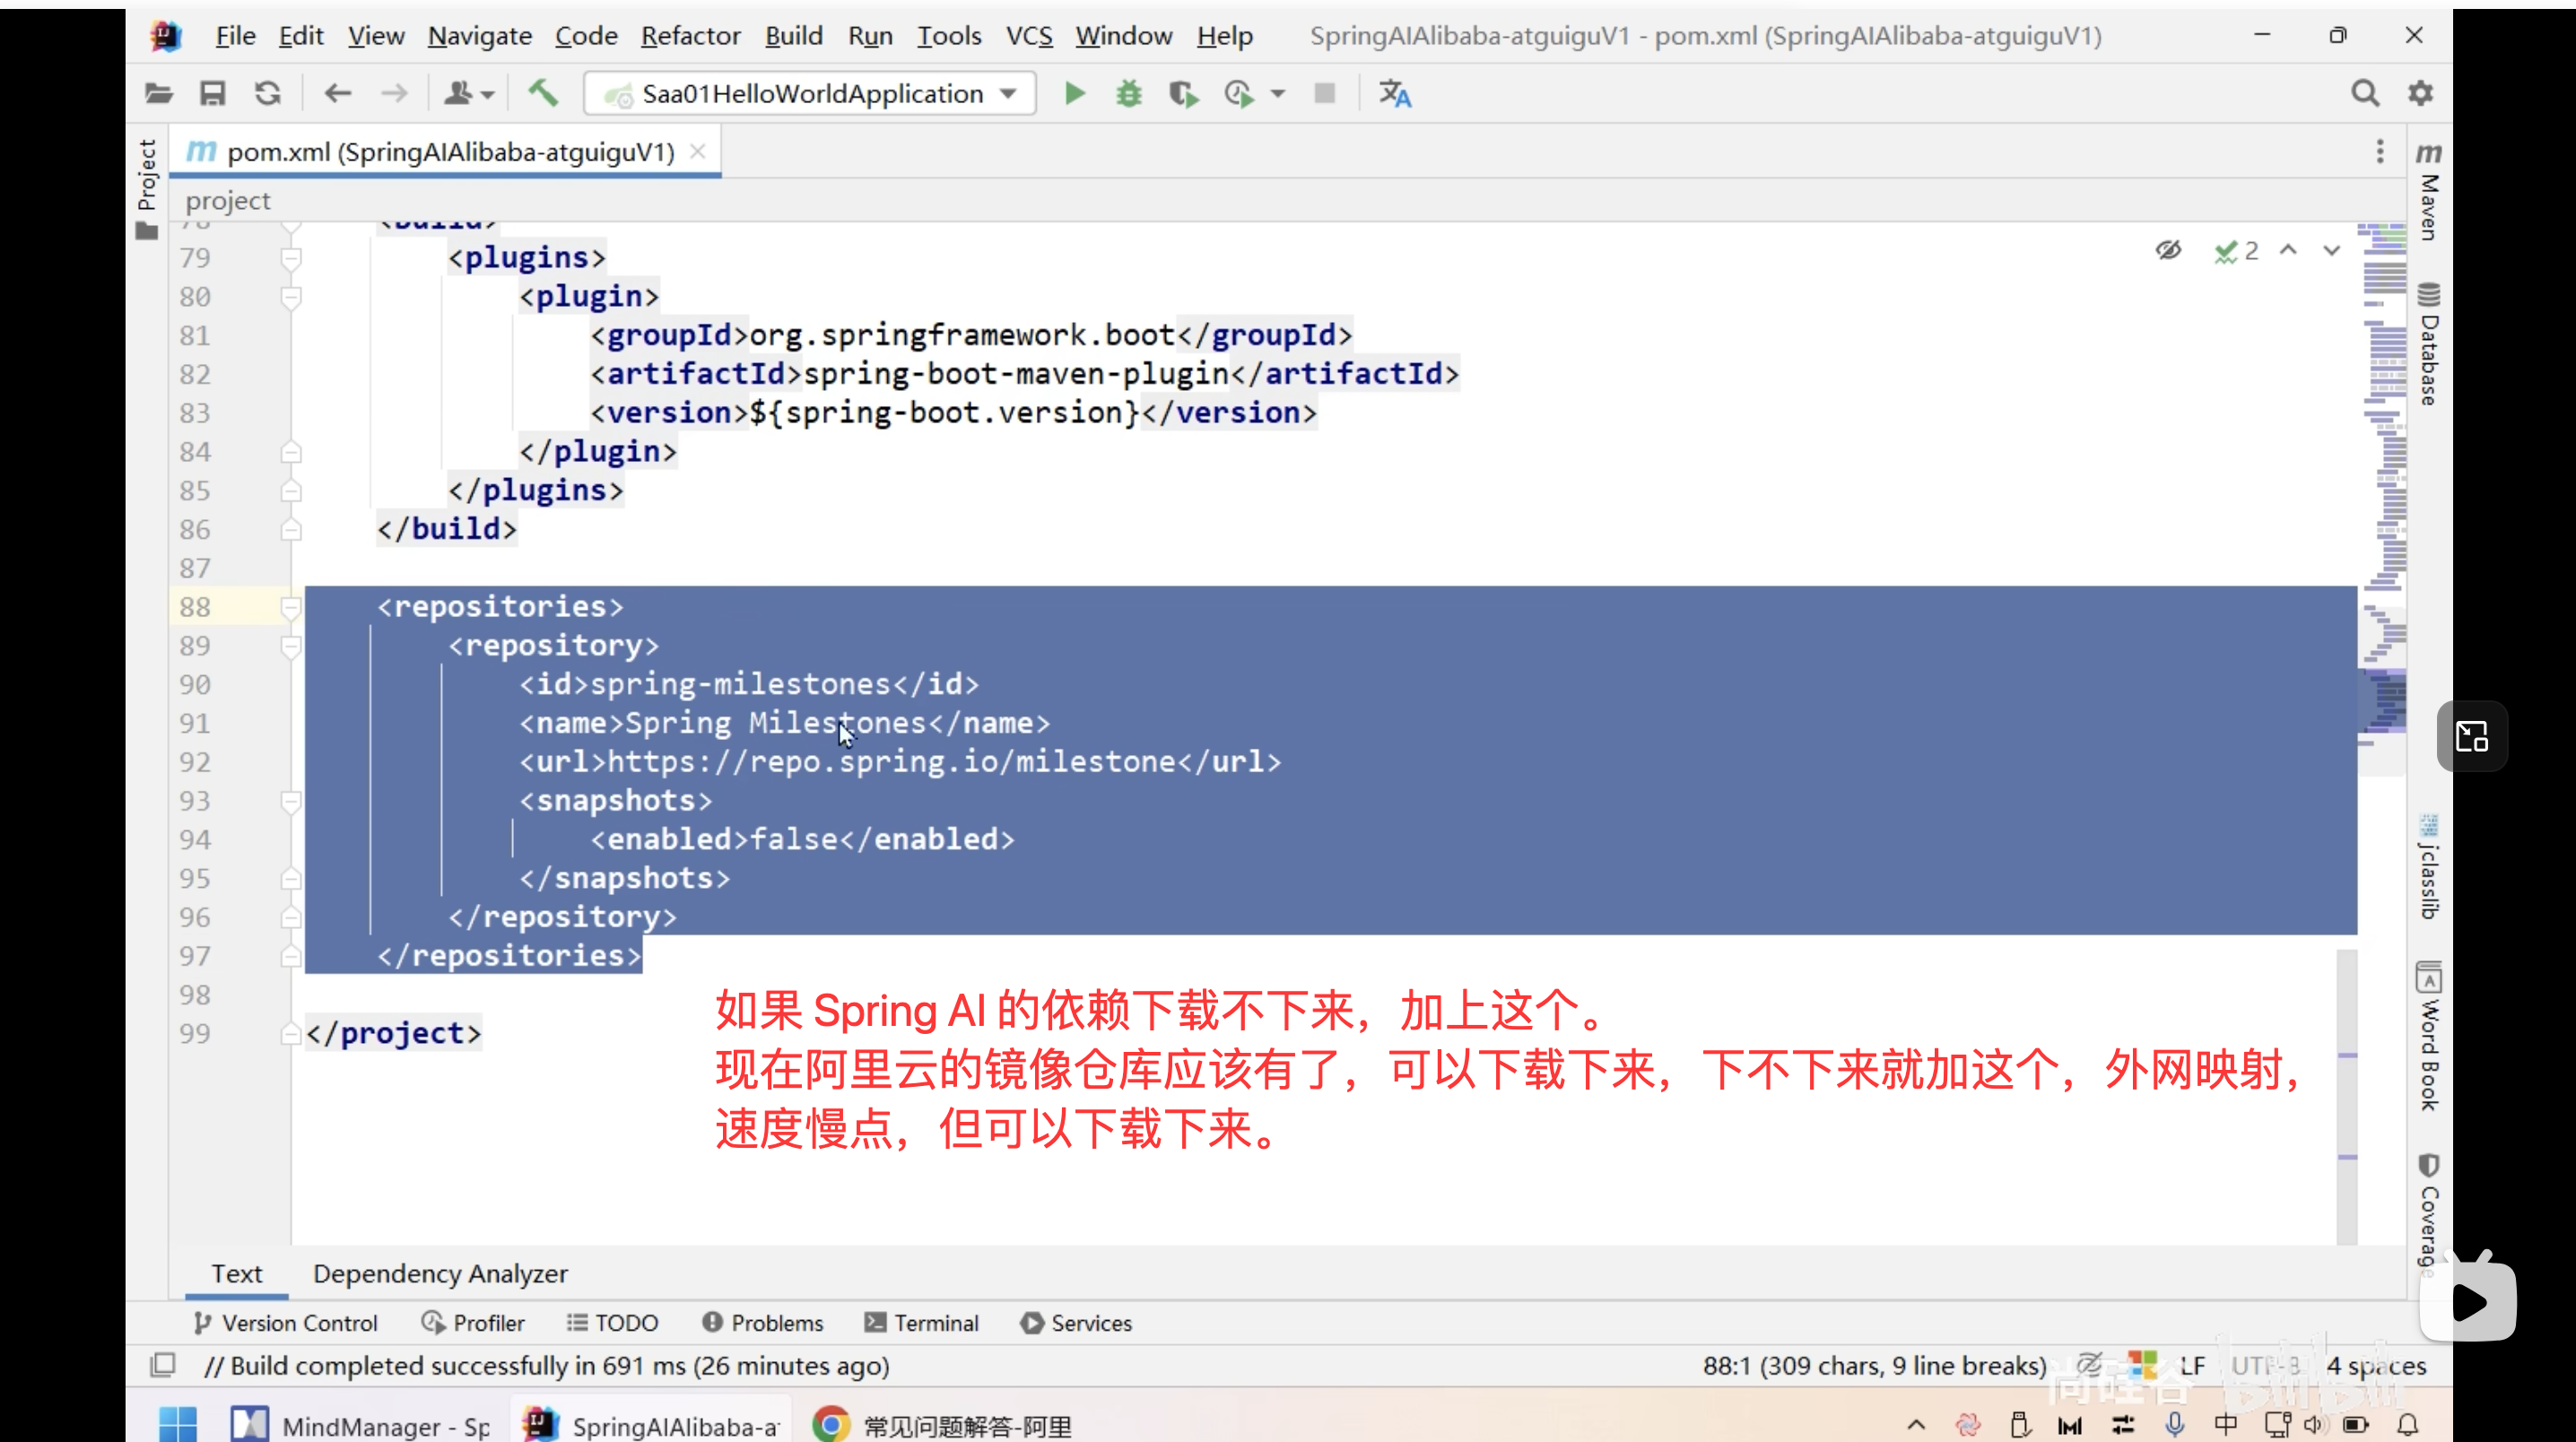The width and height of the screenshot is (2576, 1442).
Task: Open the Terminal tool window
Action: [x=922, y=1323]
